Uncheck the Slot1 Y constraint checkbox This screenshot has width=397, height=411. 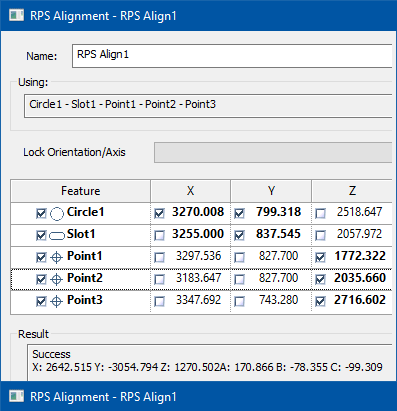(x=239, y=235)
